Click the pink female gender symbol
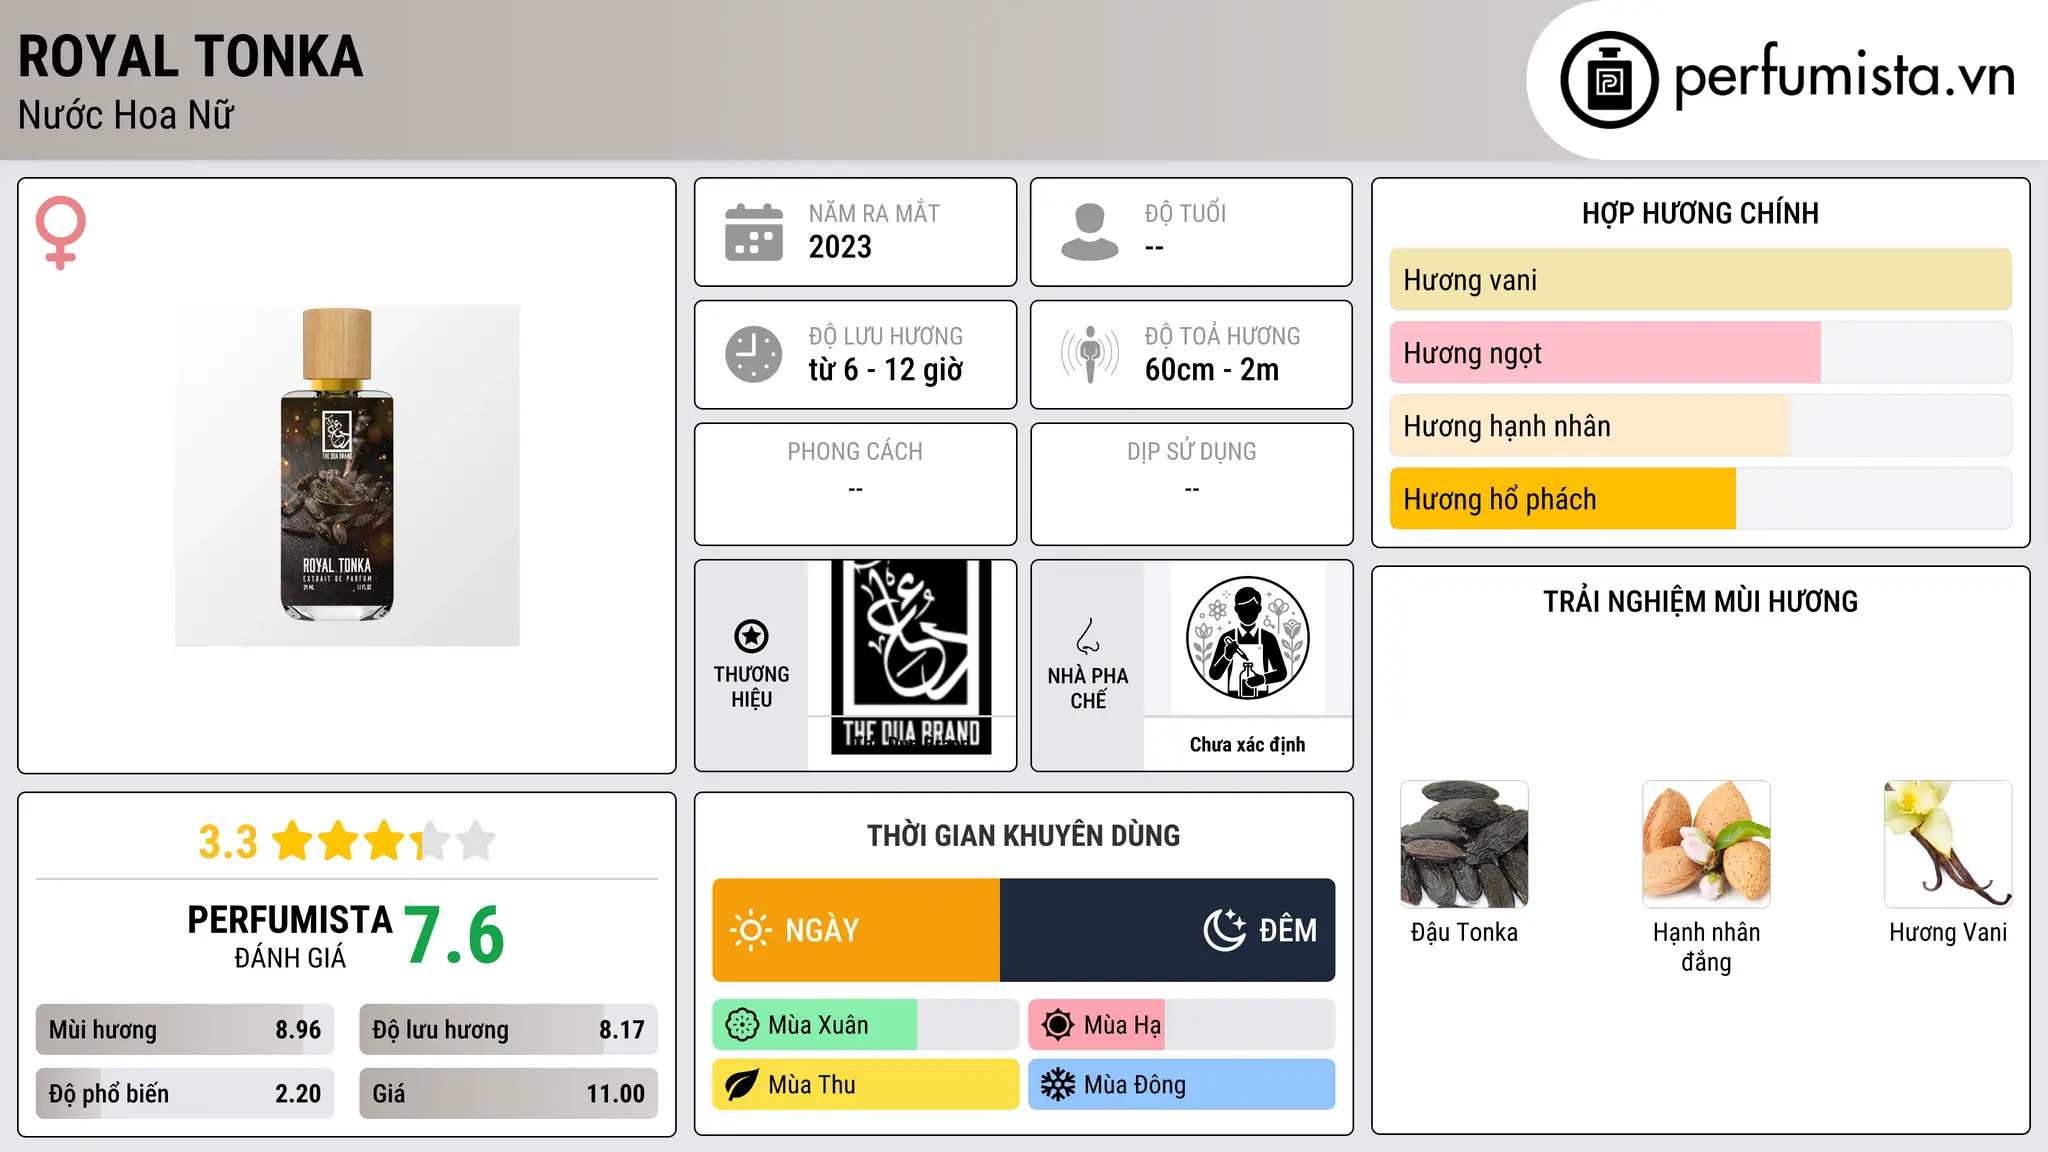 (61, 233)
